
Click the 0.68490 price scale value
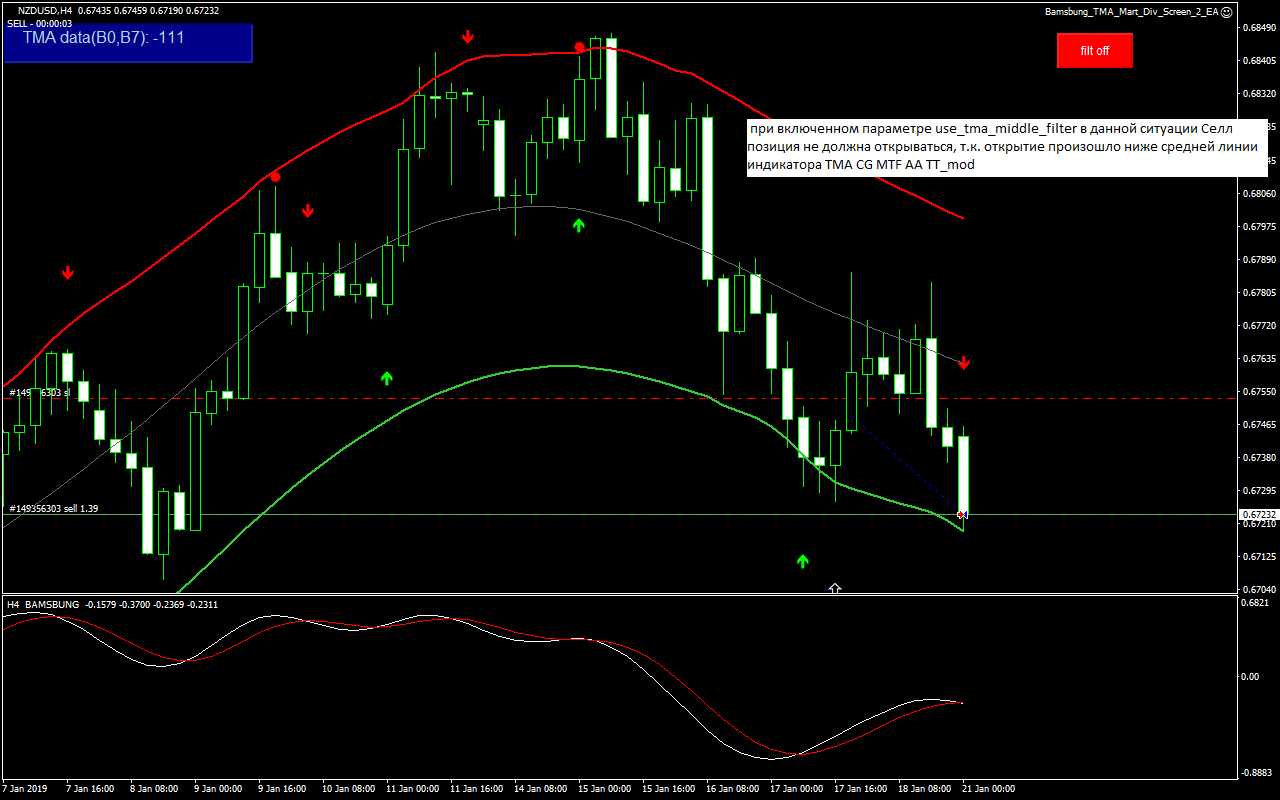(x=1258, y=28)
